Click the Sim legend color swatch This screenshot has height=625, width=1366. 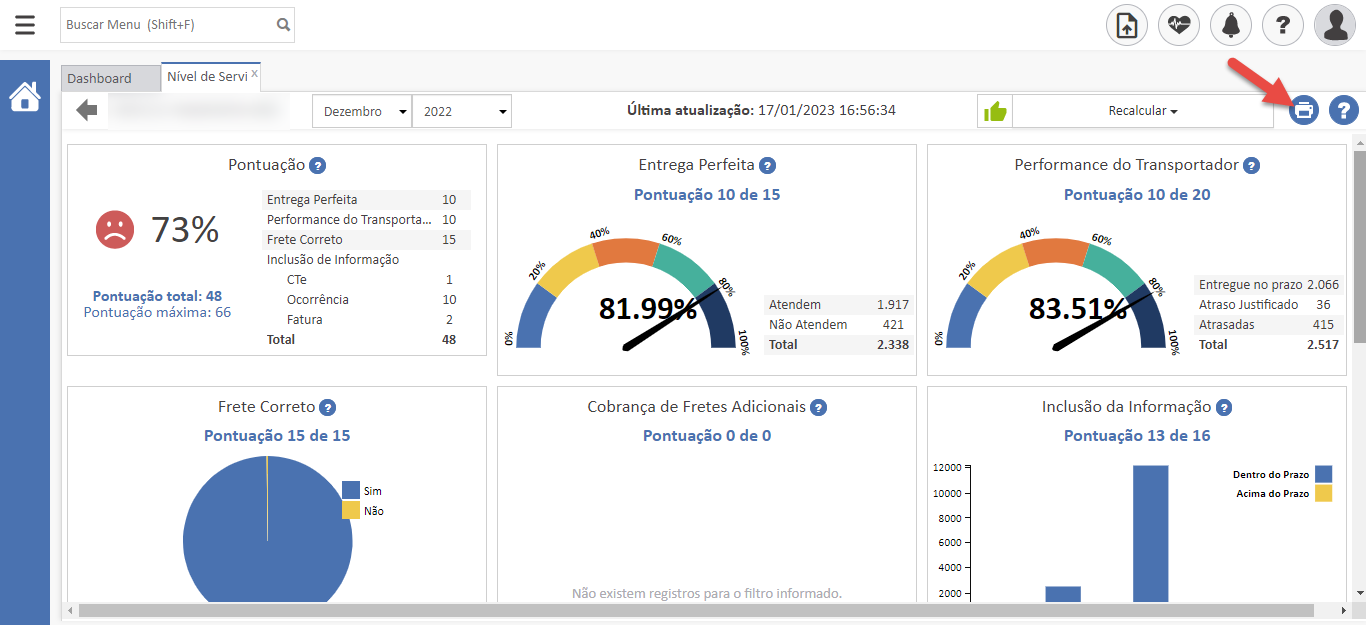tap(350, 490)
